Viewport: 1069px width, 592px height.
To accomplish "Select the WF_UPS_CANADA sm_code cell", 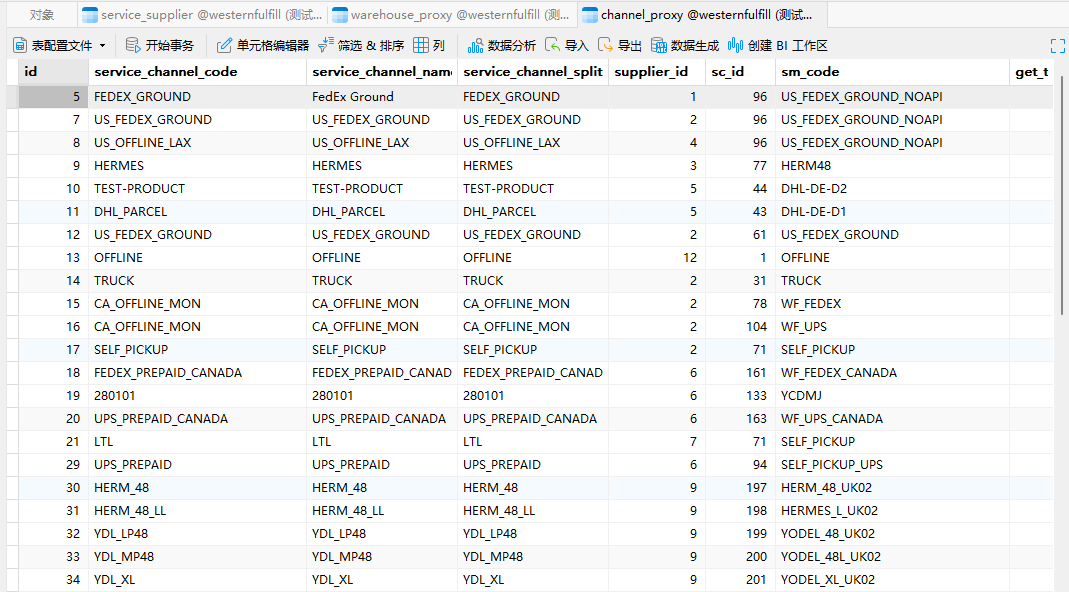I will pyautogui.click(x=892, y=419).
